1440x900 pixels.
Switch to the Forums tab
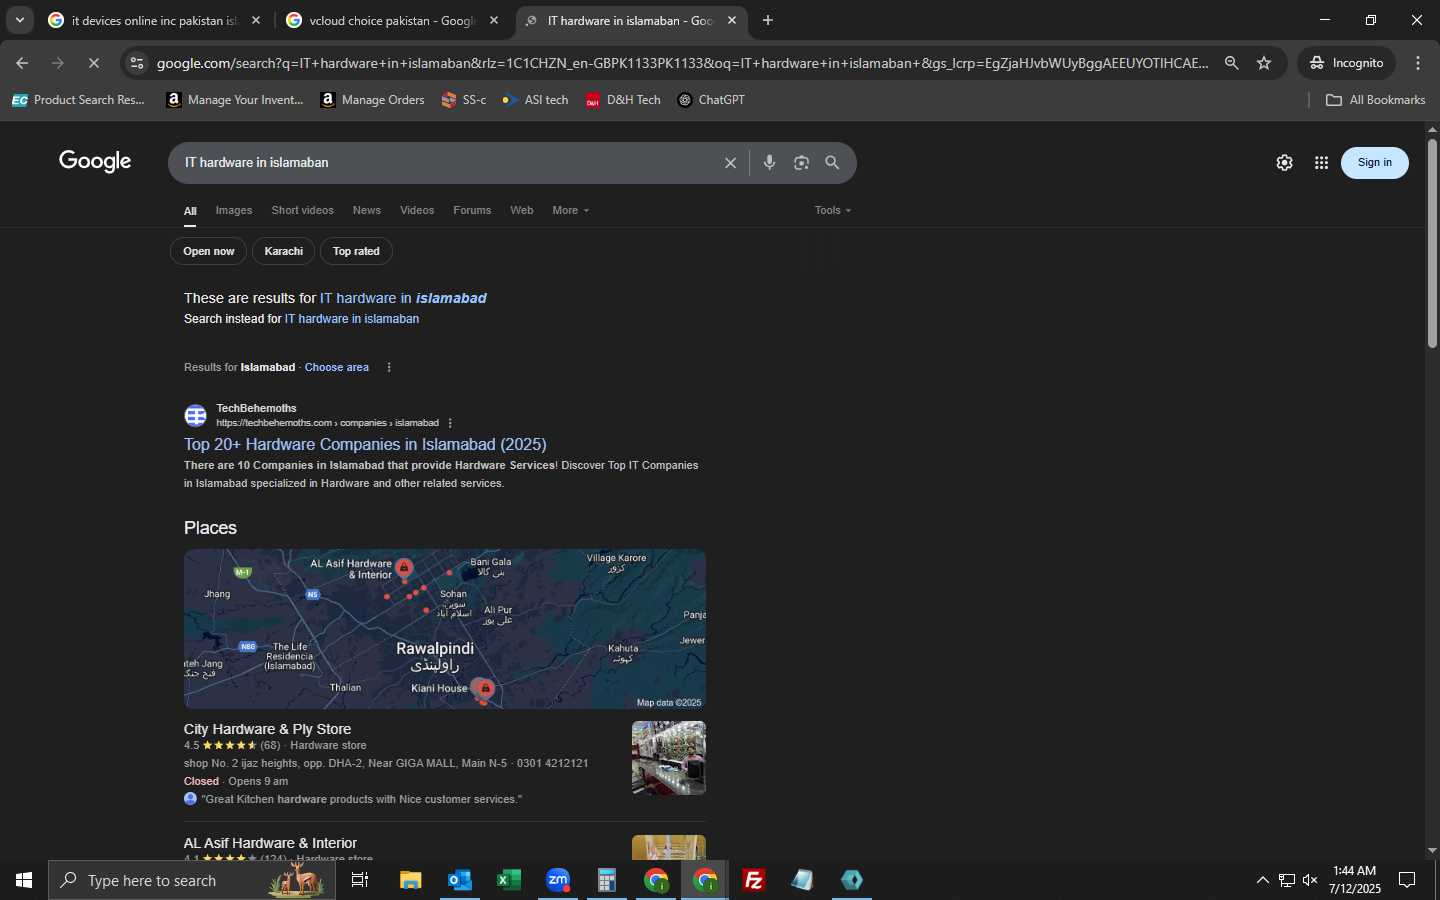(472, 210)
